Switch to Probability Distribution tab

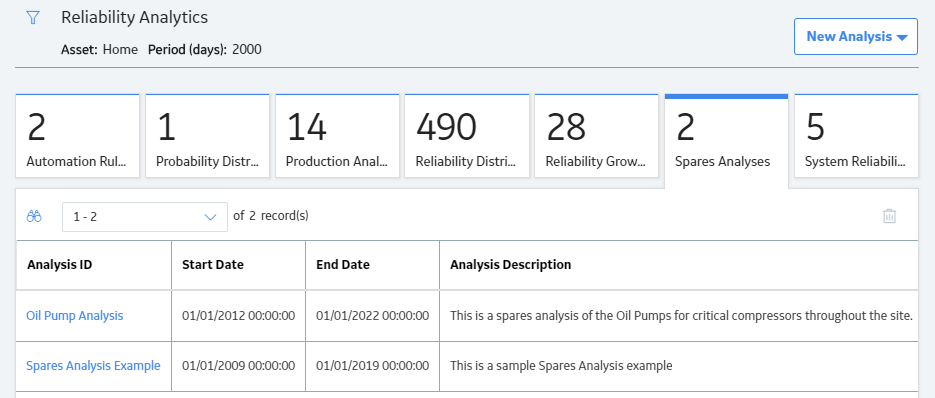[208, 136]
